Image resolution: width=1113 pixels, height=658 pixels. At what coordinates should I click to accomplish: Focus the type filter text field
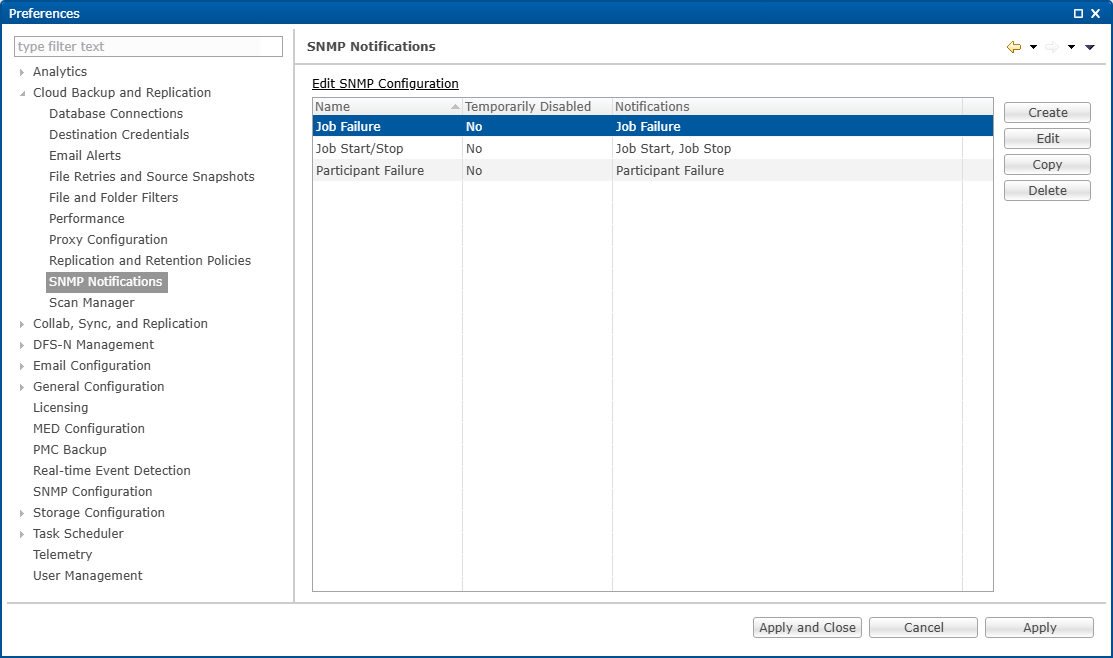click(148, 46)
